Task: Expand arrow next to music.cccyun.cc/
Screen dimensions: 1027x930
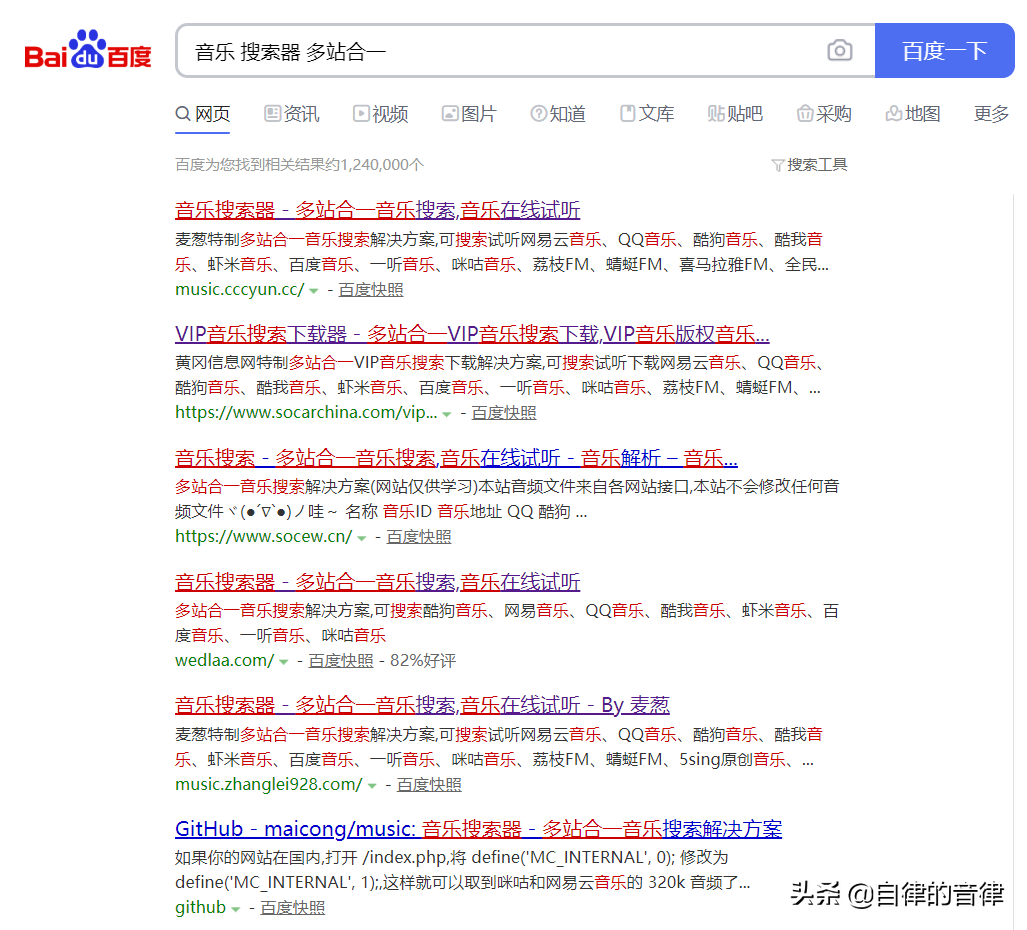Action: [x=314, y=291]
